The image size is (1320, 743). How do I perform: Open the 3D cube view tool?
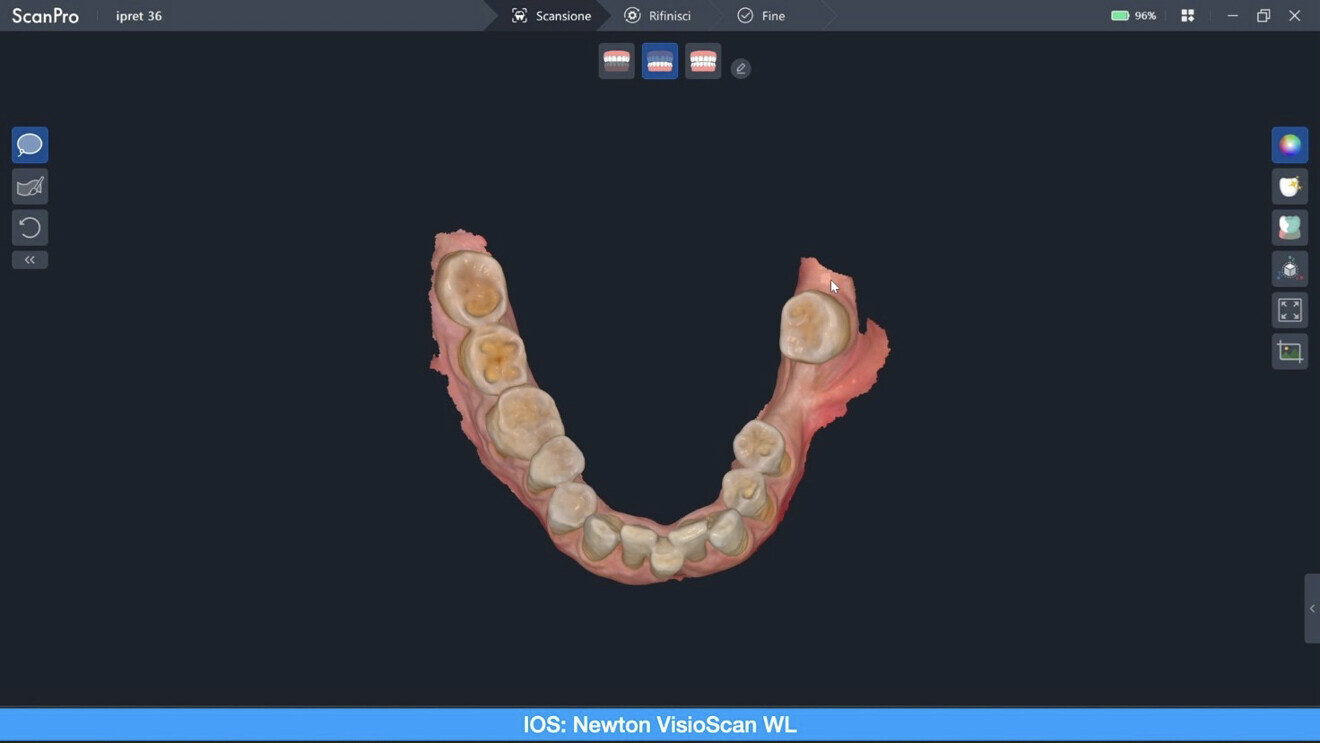click(x=1290, y=268)
